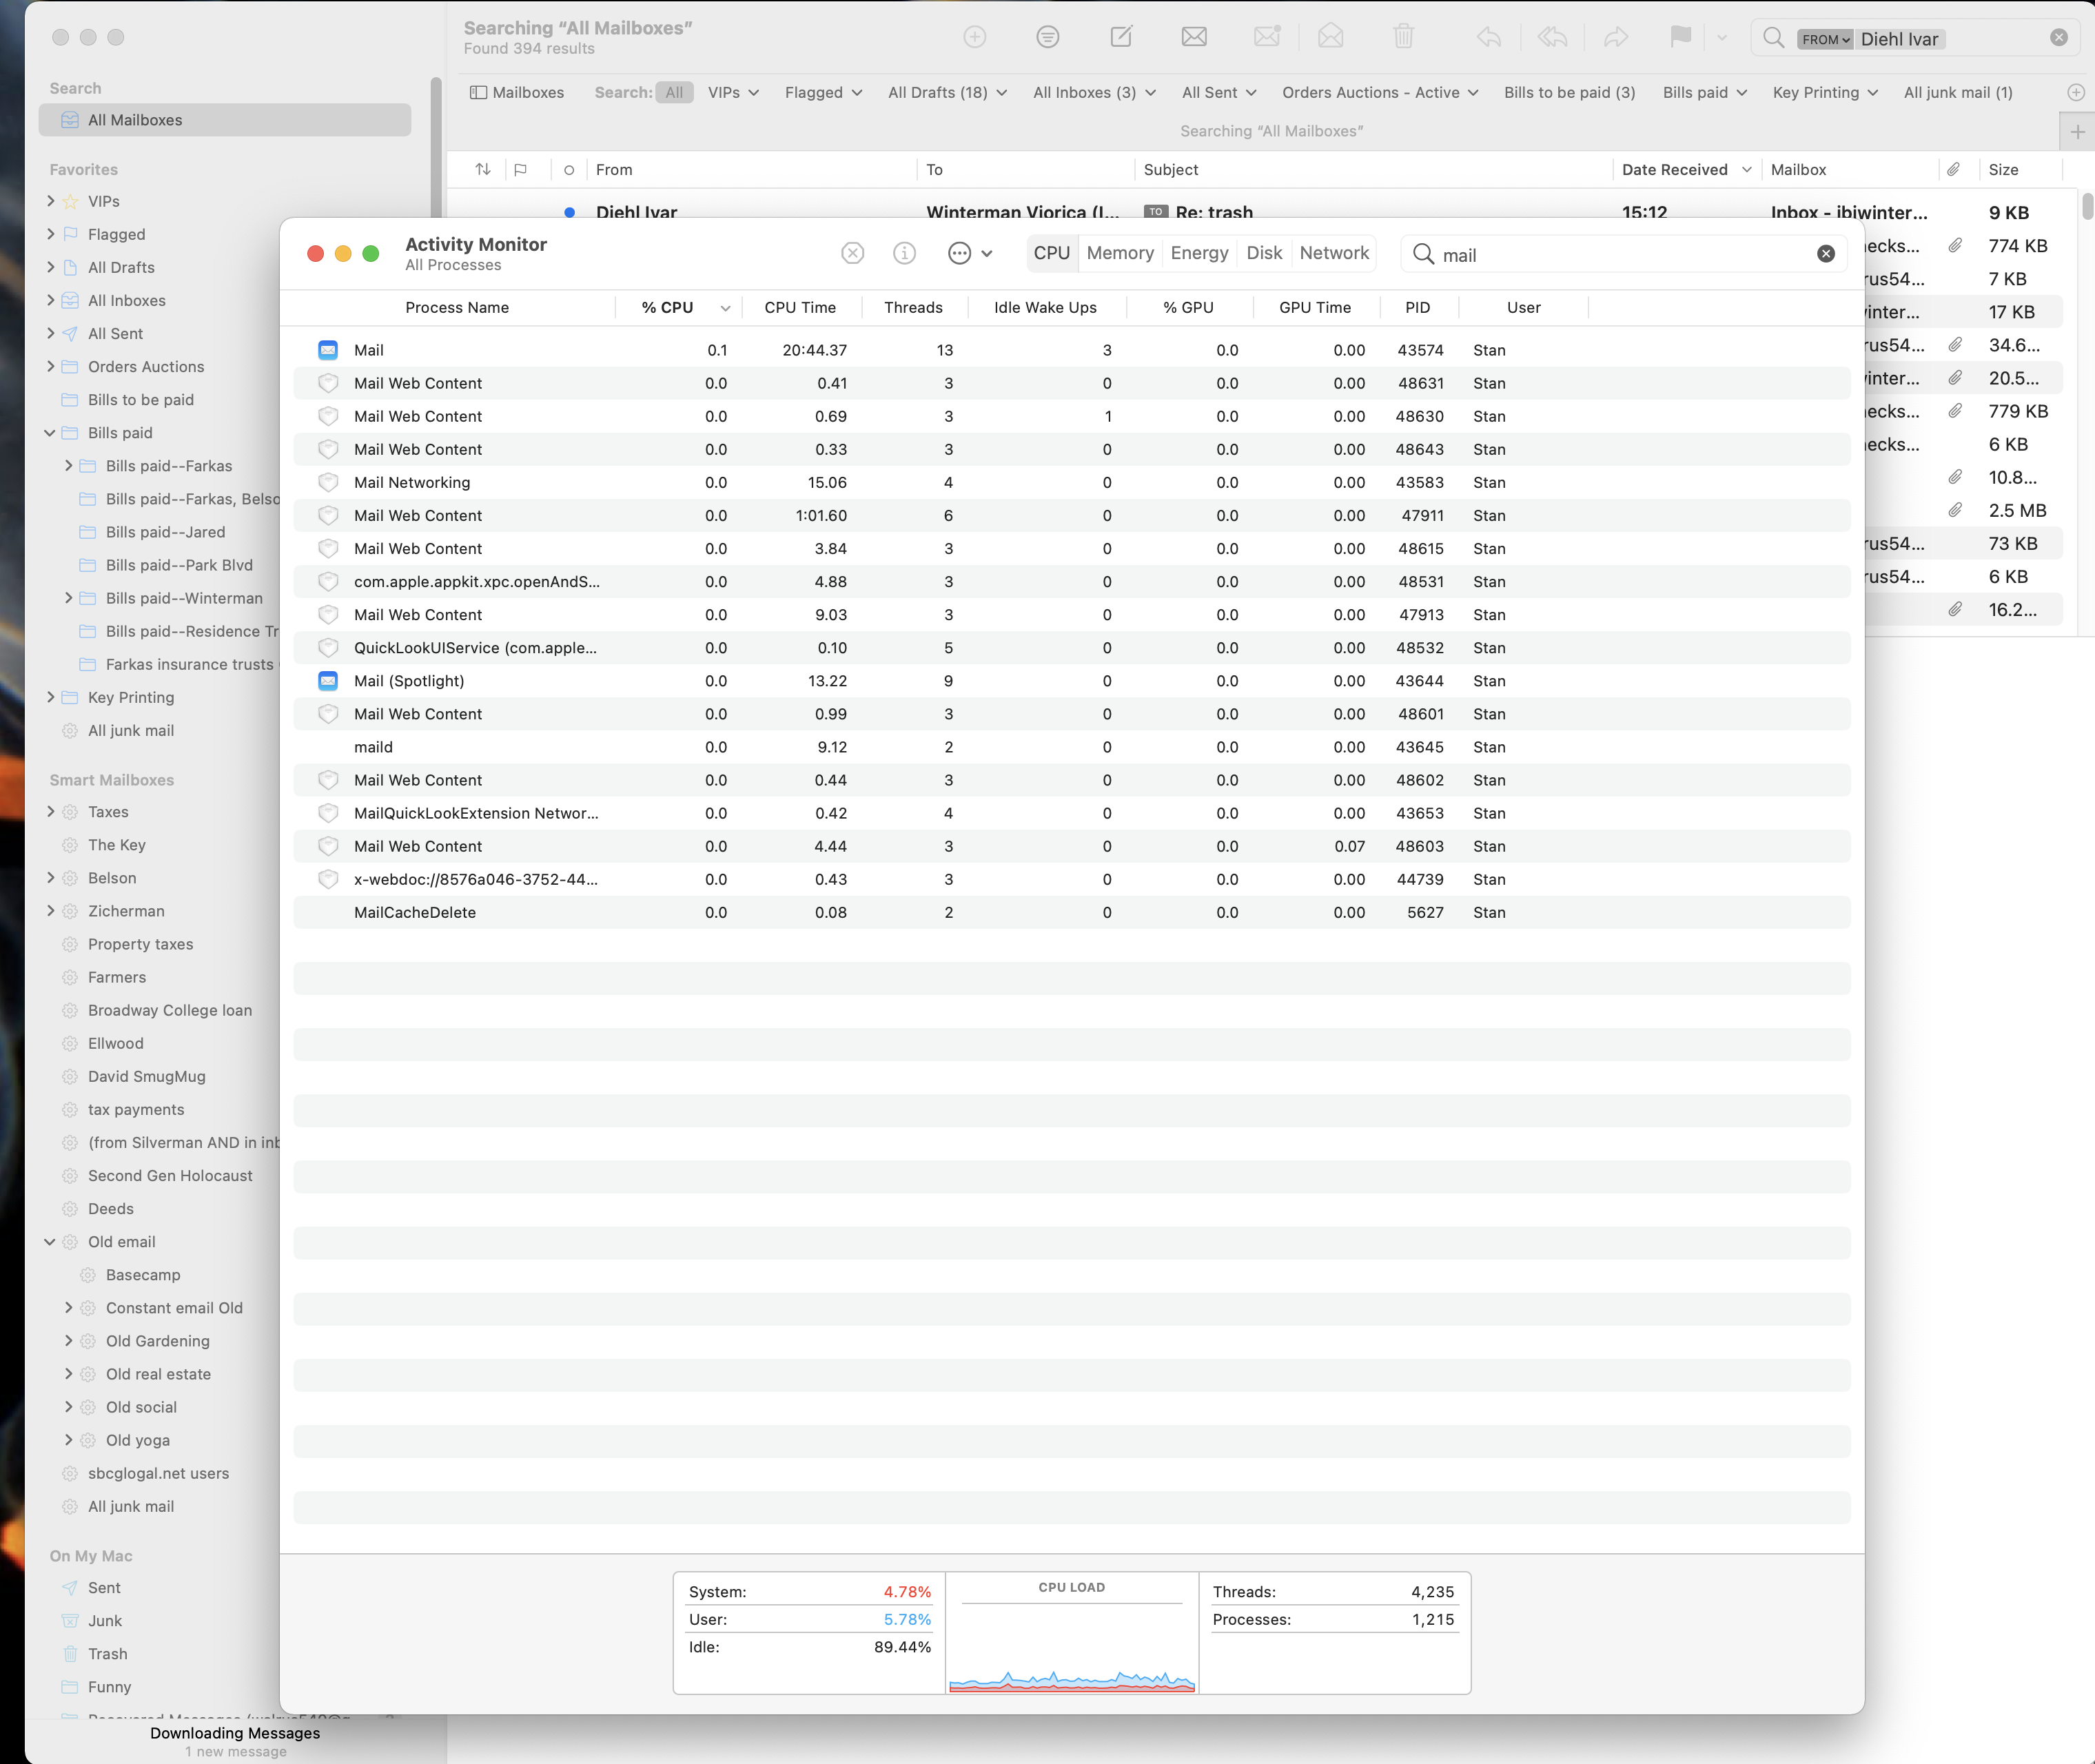This screenshot has height=1764, width=2095.
Task: Expand the Key Printing mailbox
Action: (x=50, y=698)
